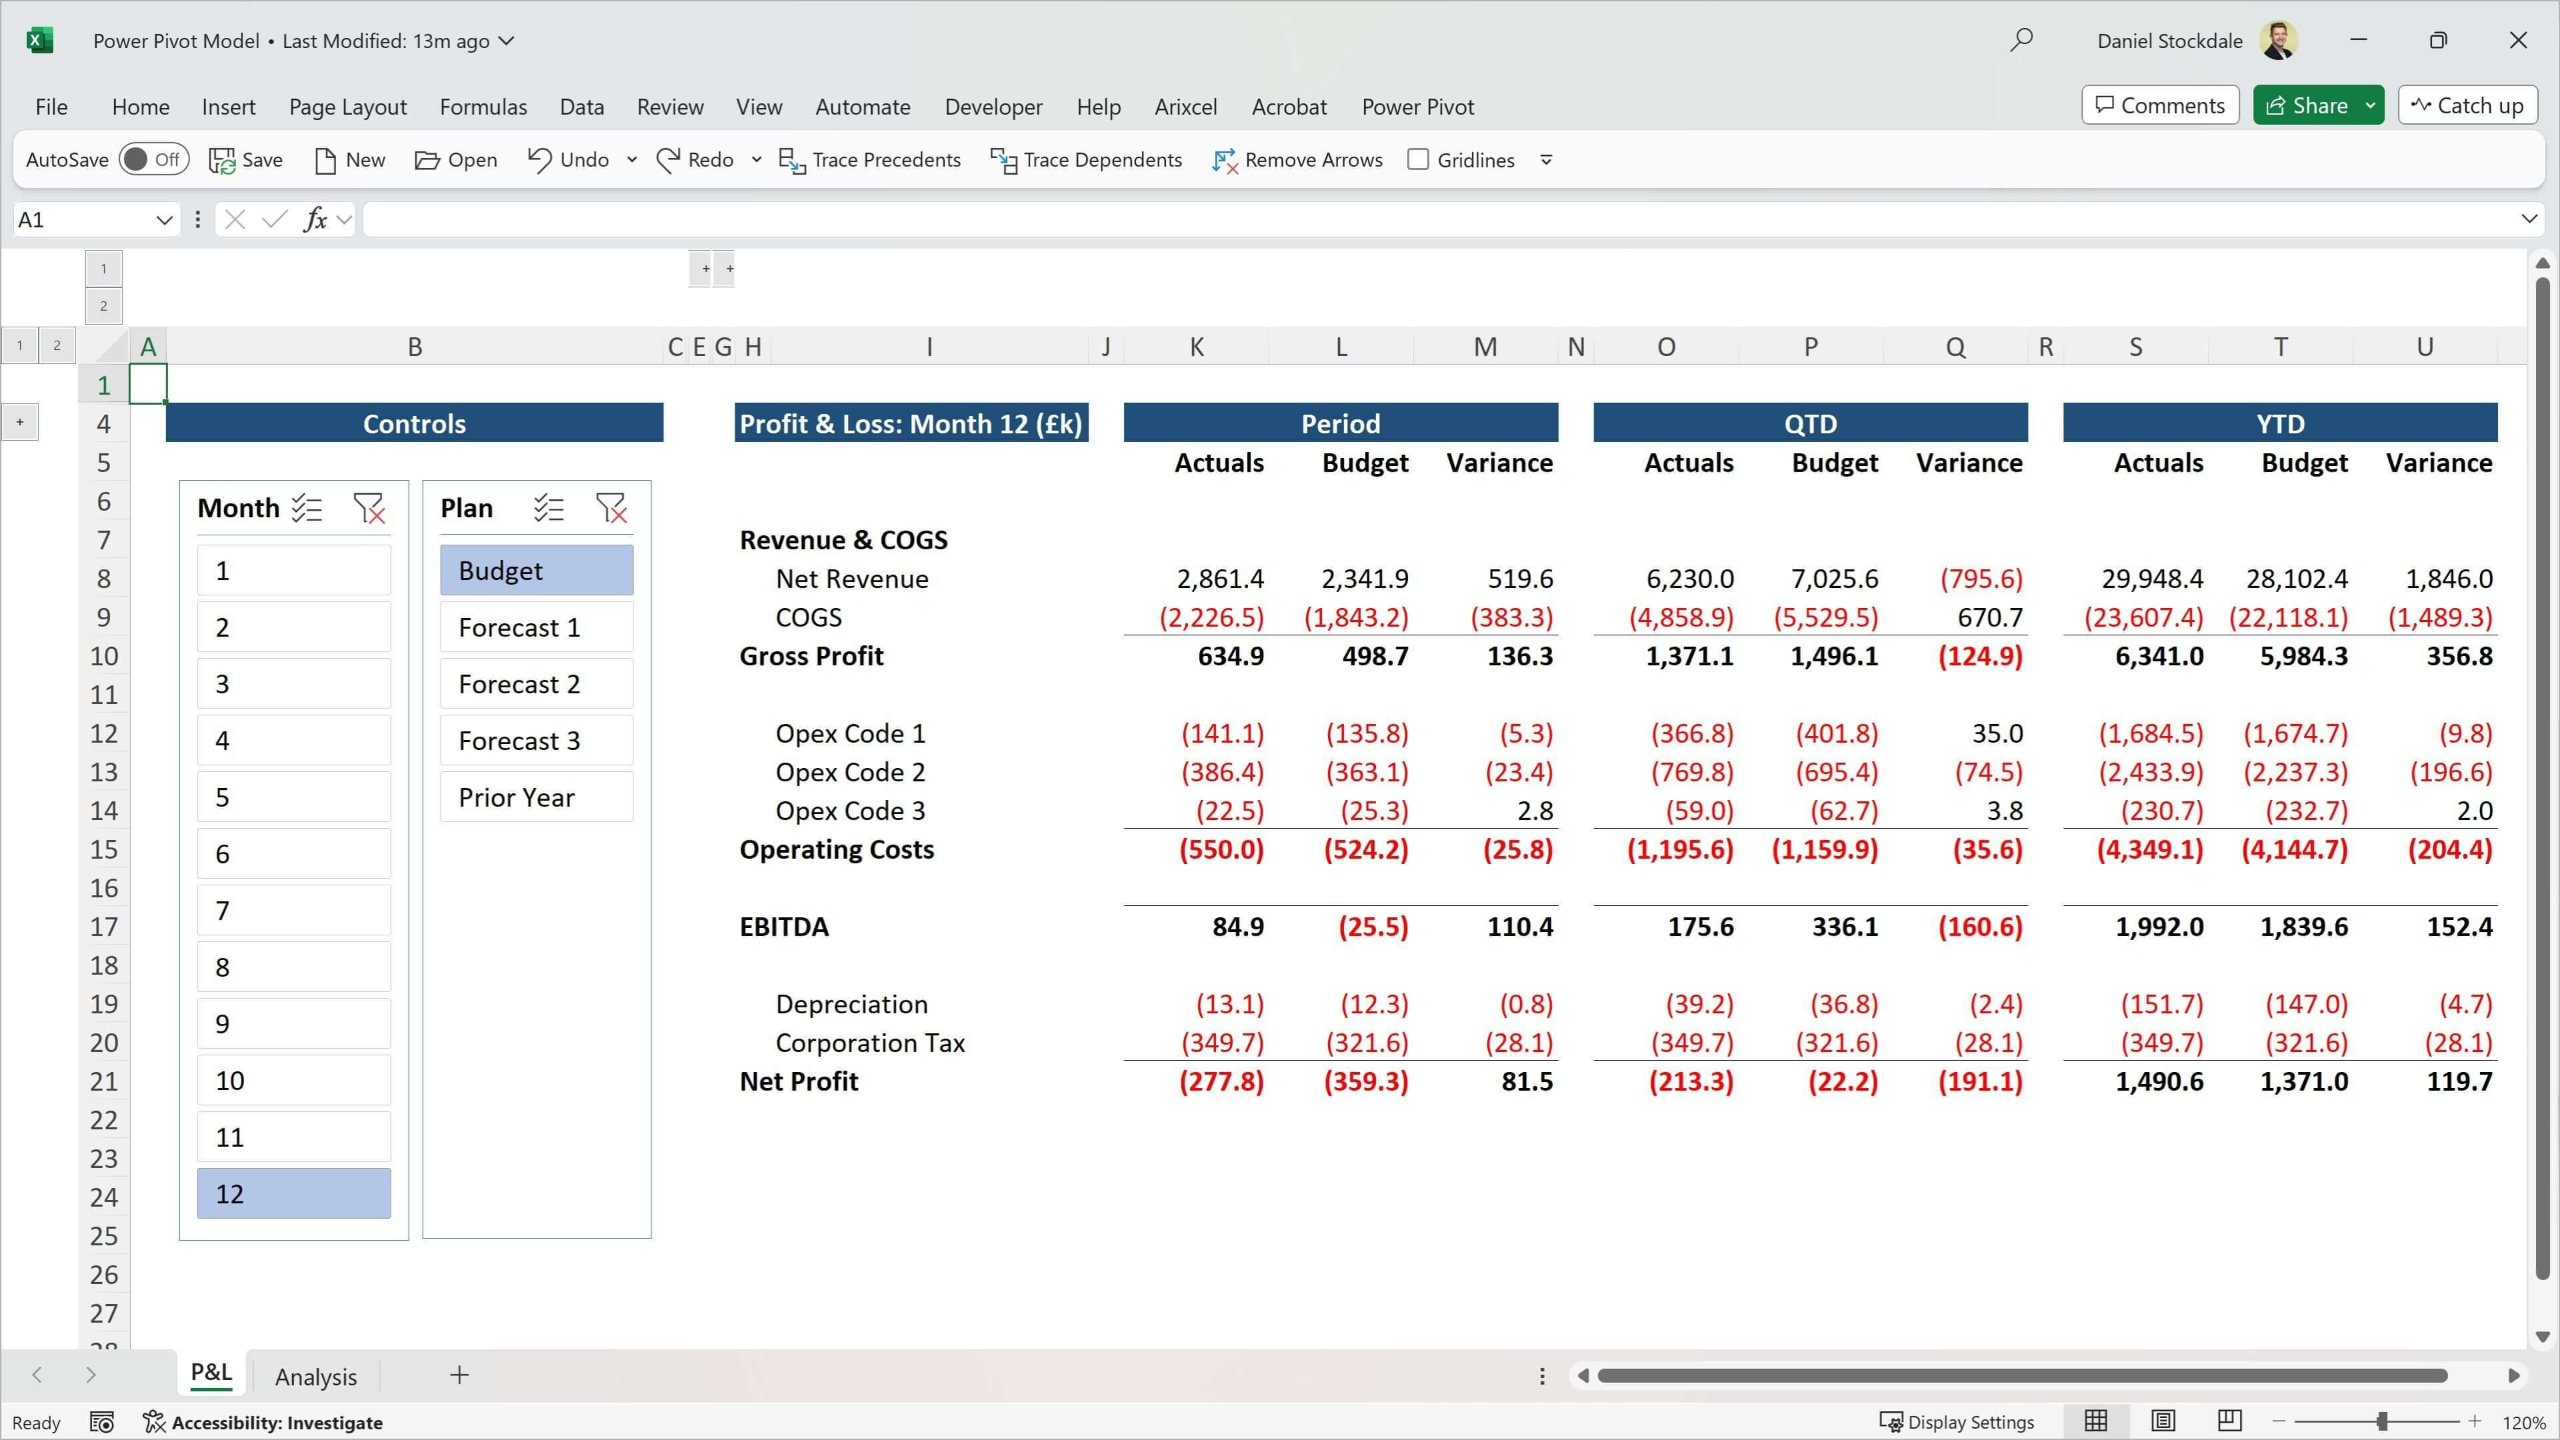This screenshot has height=1440, width=2560.
Task: Toggle multi-select on the Plan slicer
Action: coord(548,509)
